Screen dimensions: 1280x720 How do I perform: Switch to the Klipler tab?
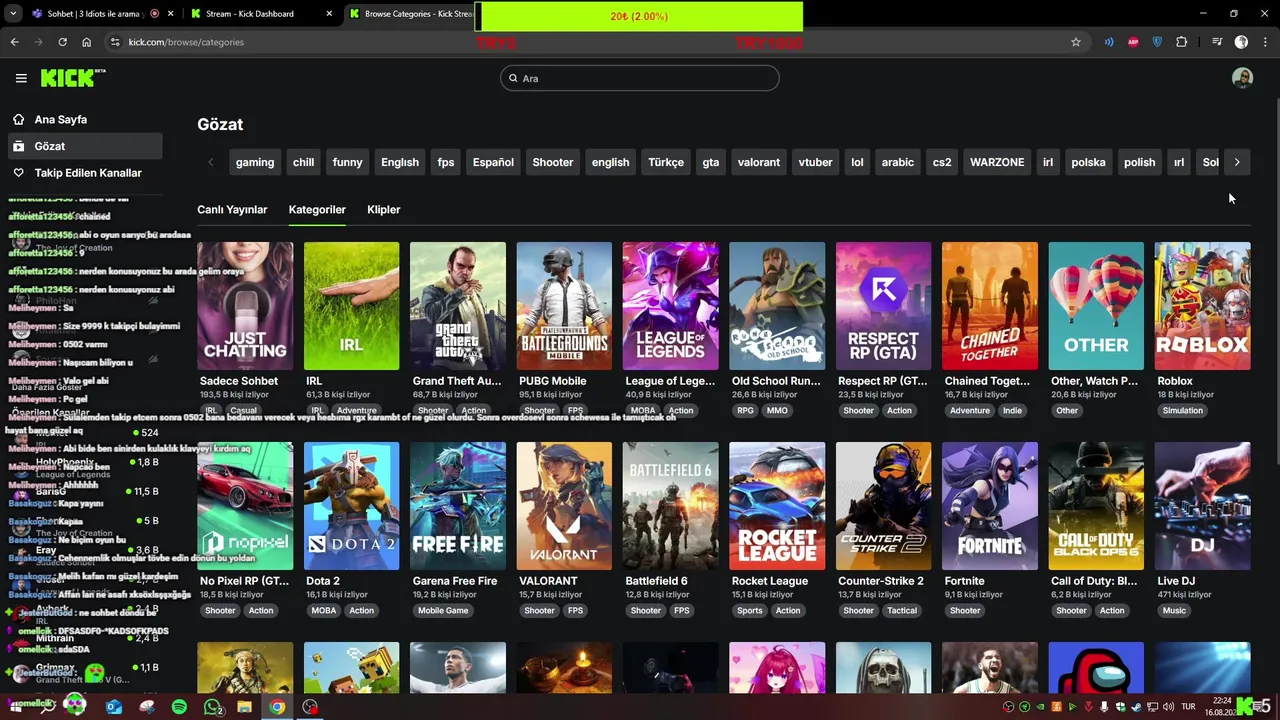(x=384, y=209)
